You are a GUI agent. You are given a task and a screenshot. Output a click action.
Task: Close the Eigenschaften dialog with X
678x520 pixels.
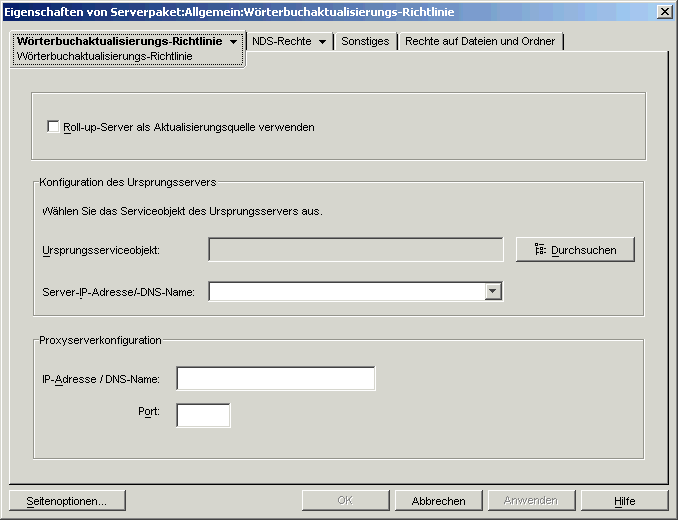click(664, 12)
